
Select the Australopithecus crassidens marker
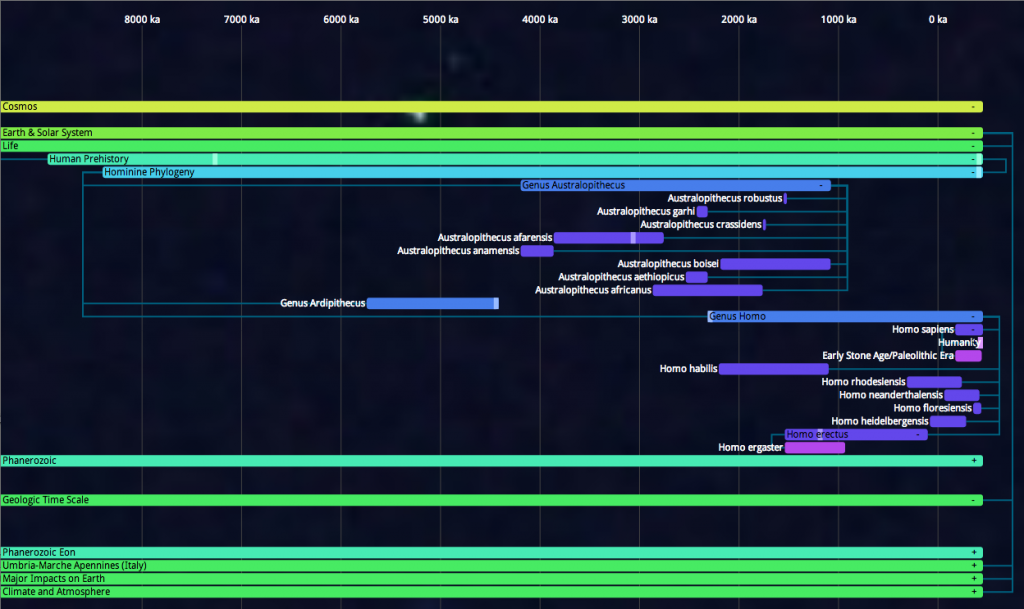(764, 225)
